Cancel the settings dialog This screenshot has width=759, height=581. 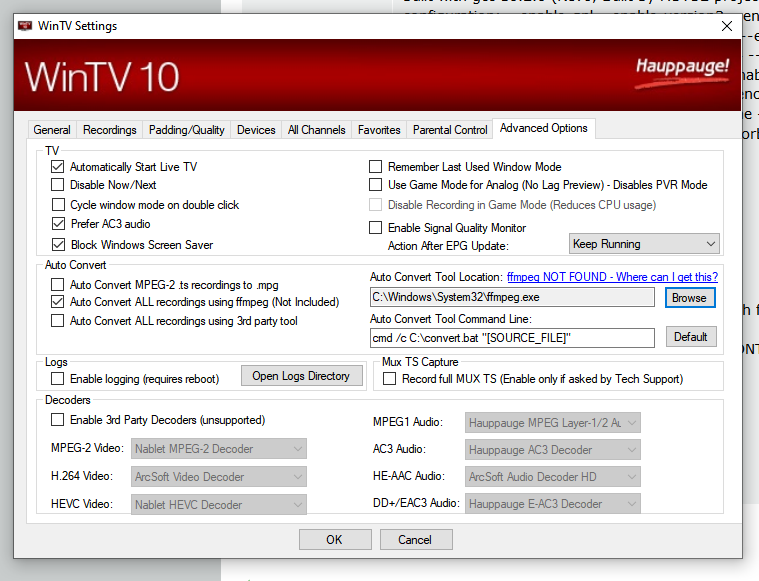[415, 539]
